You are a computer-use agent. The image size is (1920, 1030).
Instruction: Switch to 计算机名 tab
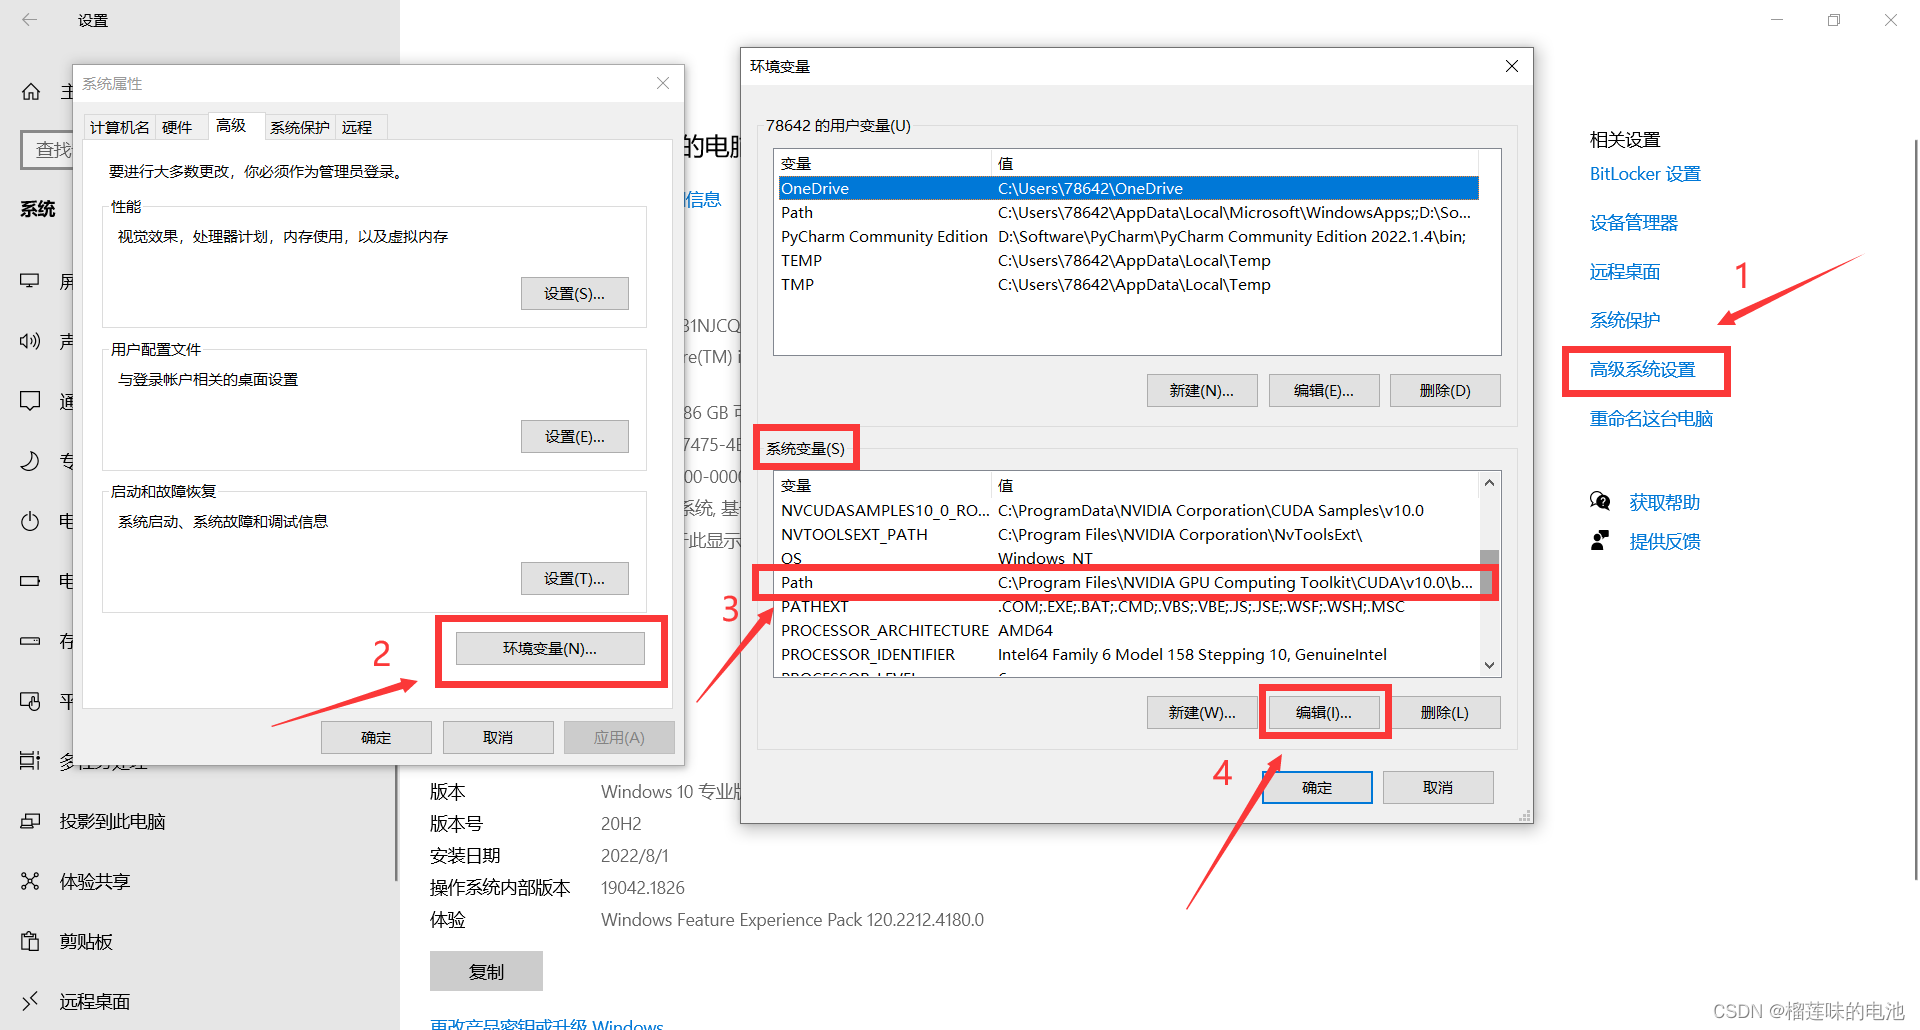click(119, 127)
